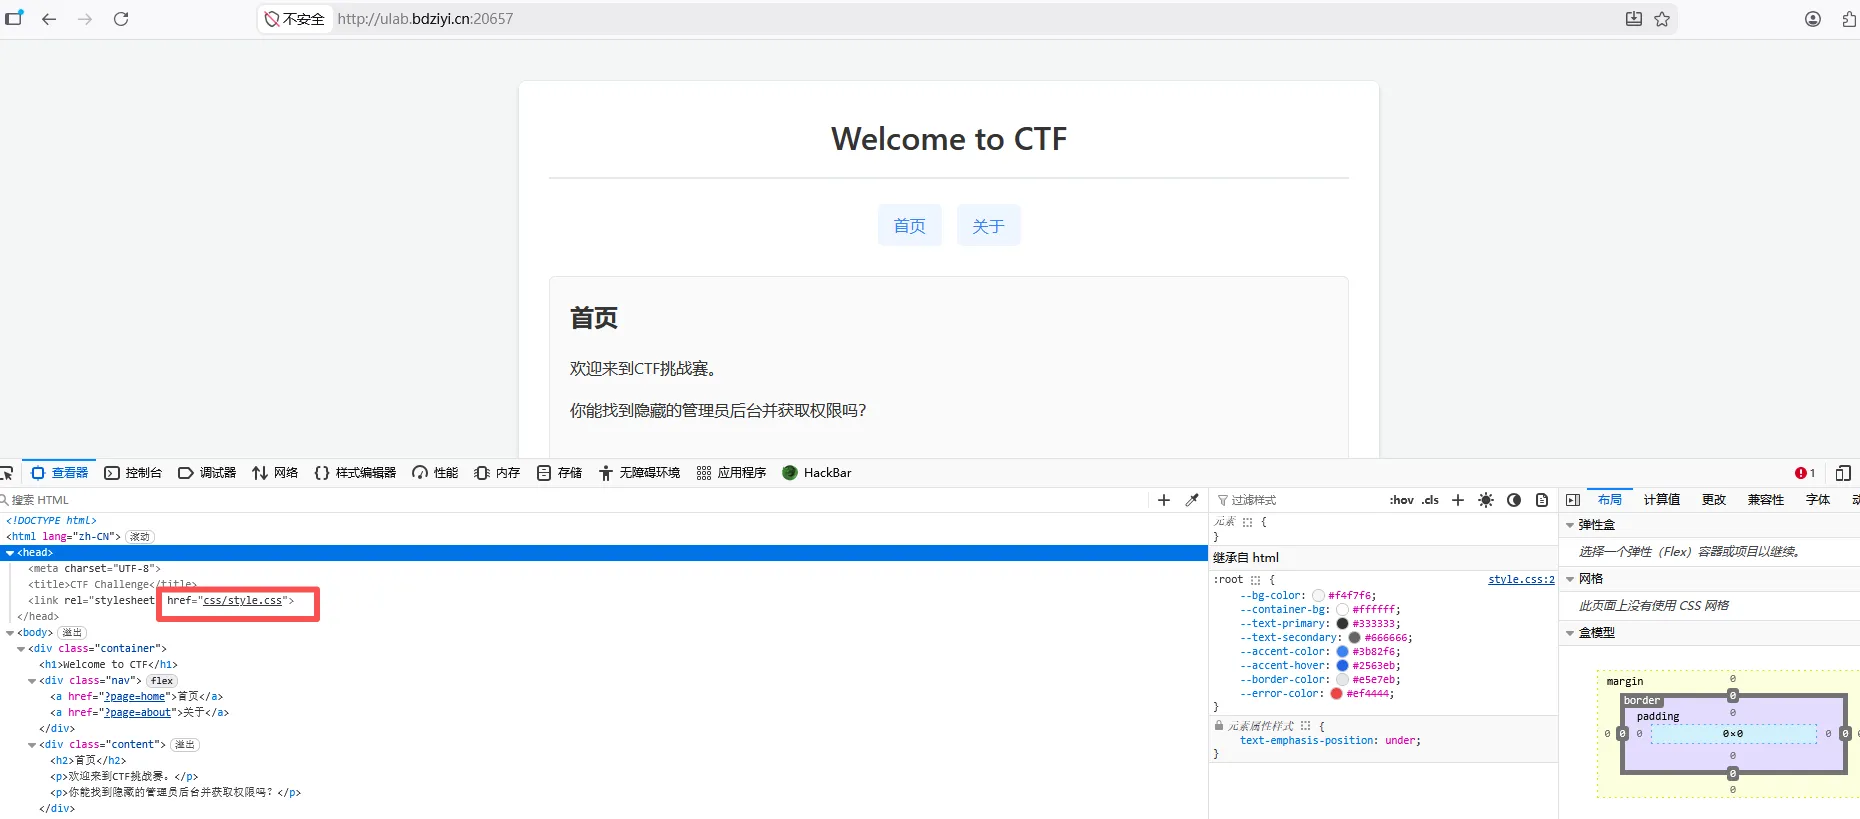Collapse the div container node
The width and height of the screenshot is (1860, 819).
pyautogui.click(x=21, y=649)
